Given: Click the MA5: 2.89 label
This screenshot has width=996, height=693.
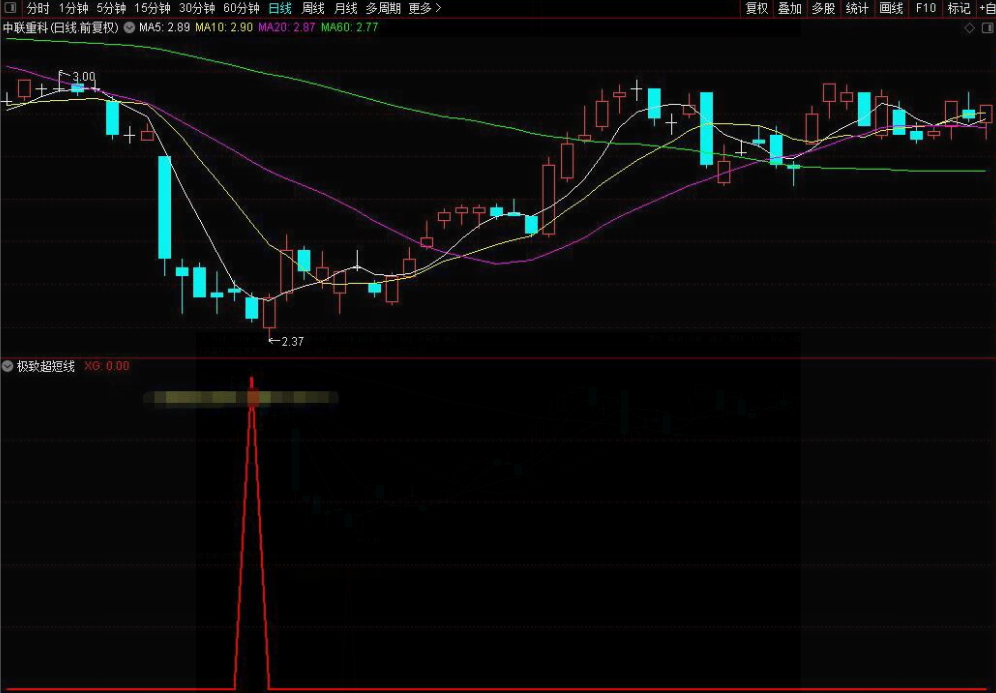Looking at the screenshot, I should pyautogui.click(x=165, y=27).
